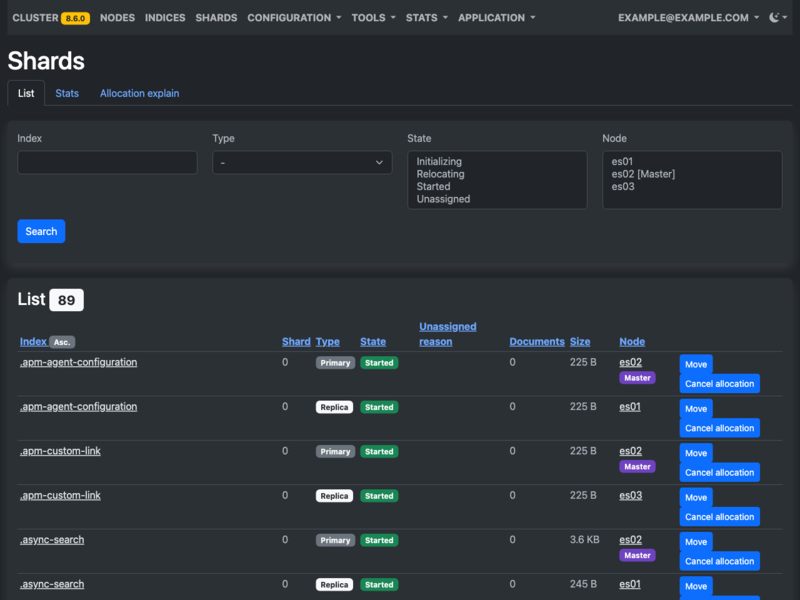Click the Started state badge for .apm-agent-configuration
This screenshot has height=600, width=800.
(378, 363)
